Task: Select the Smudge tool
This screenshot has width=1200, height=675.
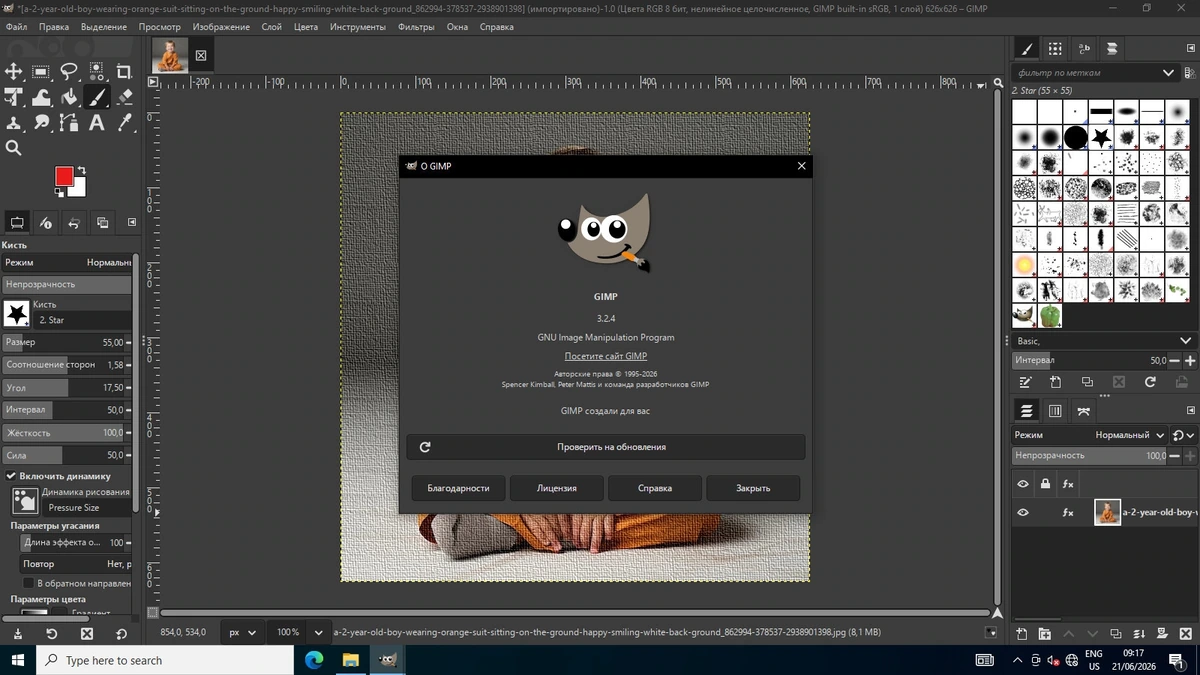Action: point(41,123)
